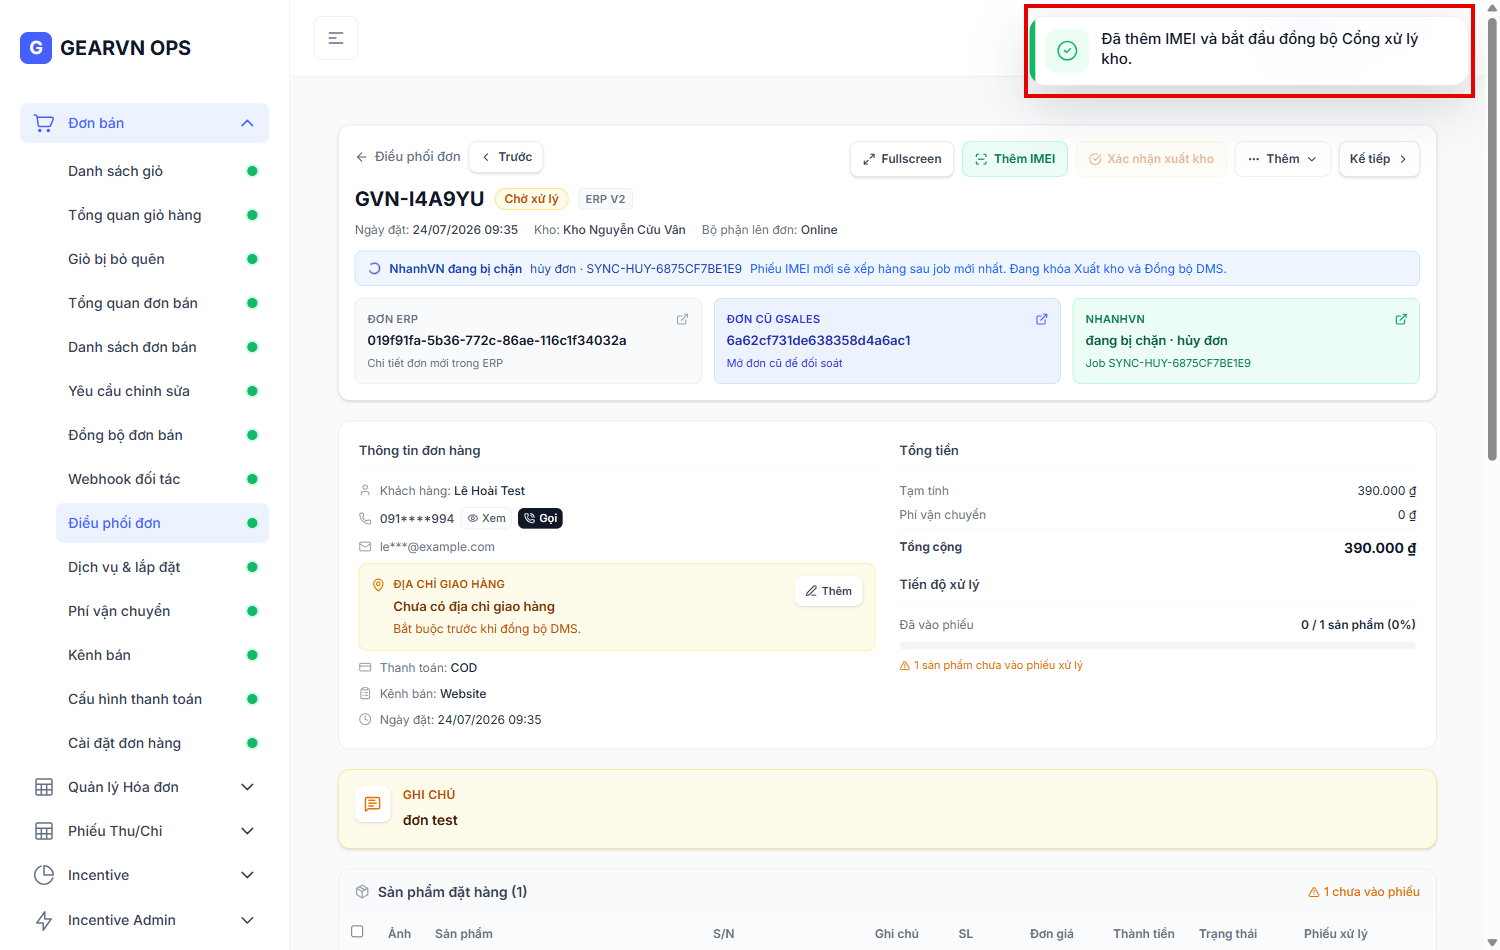The image size is (1500, 950).
Task: Reveal phone number with Xem eye button
Action: click(487, 518)
